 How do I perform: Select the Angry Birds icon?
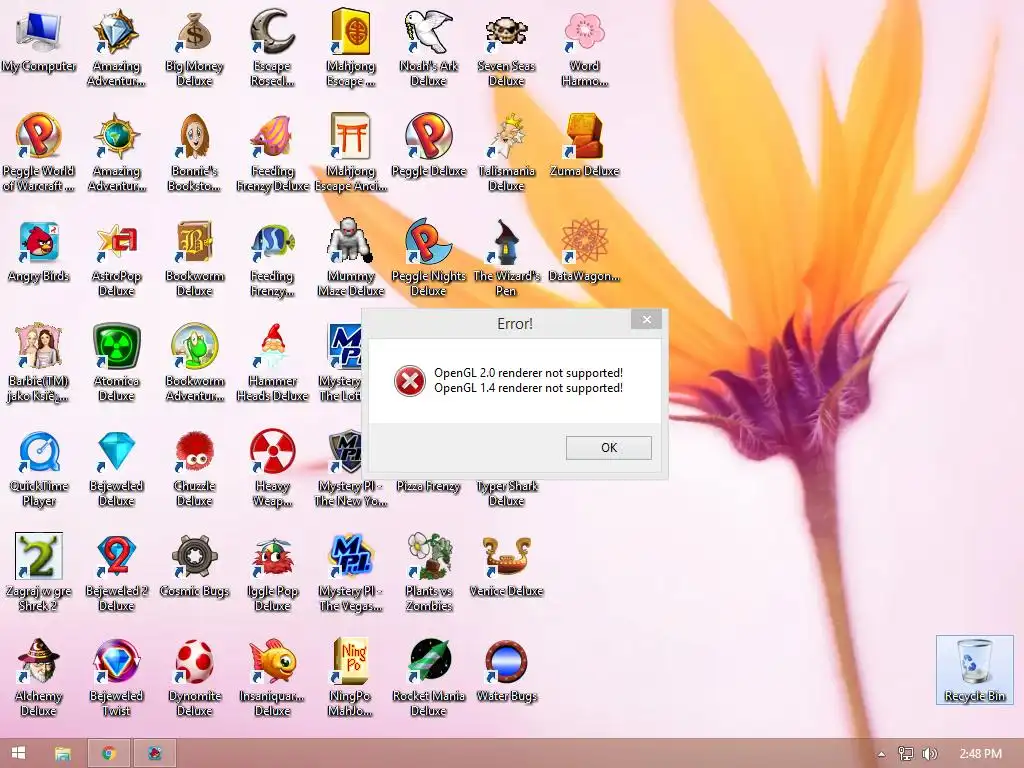click(39, 241)
